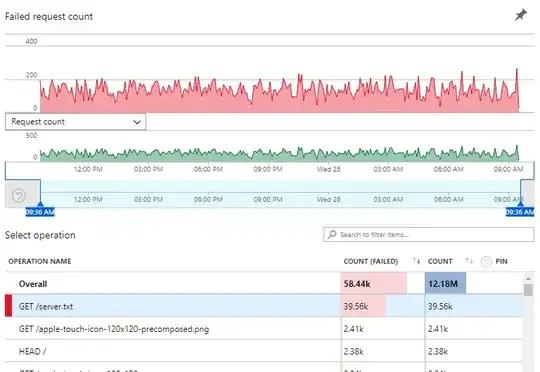
Task: Click the search magnifier icon
Action: (x=332, y=235)
